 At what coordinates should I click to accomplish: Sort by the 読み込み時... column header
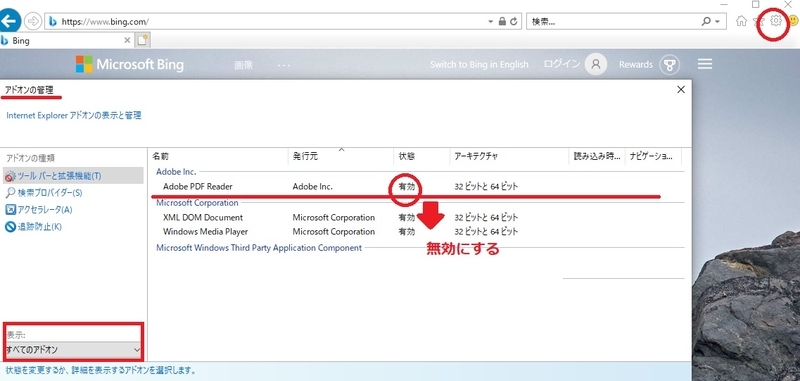coord(597,157)
